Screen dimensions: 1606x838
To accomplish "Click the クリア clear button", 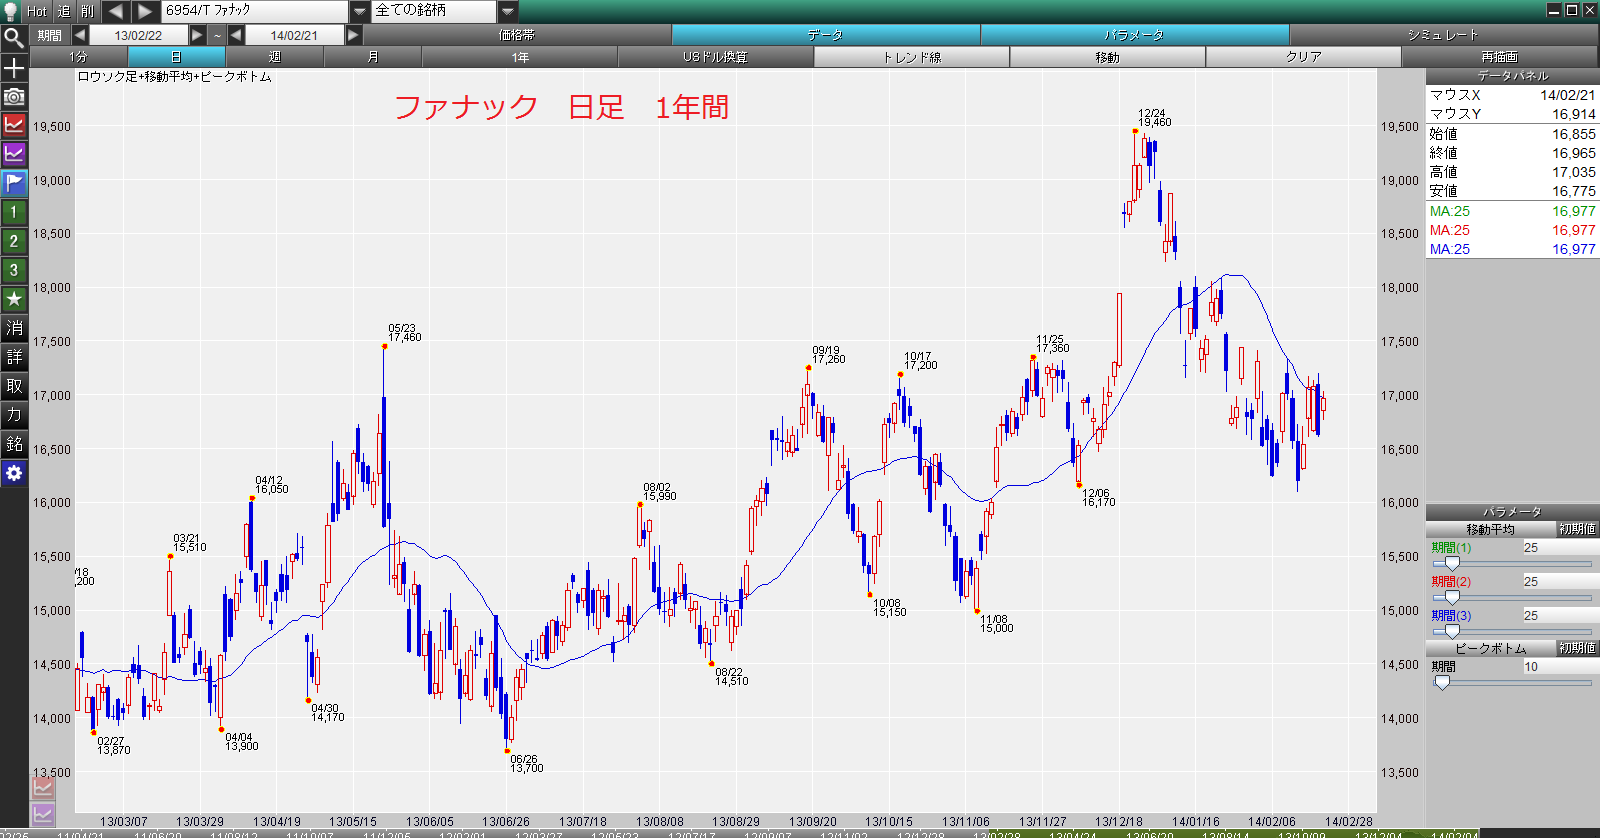I will click(x=1304, y=57).
